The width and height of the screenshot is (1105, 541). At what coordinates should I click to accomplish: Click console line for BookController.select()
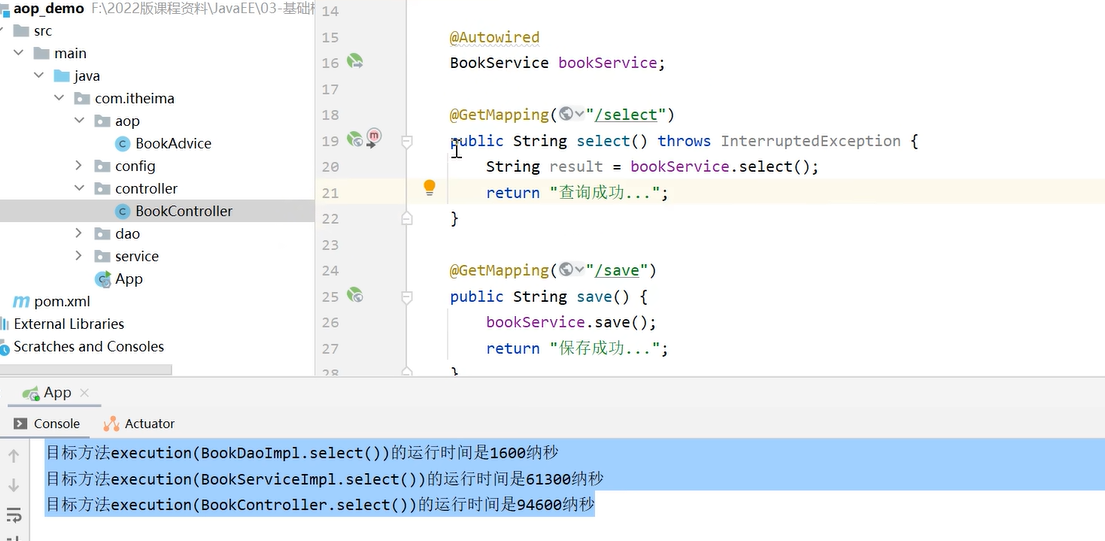point(321,505)
